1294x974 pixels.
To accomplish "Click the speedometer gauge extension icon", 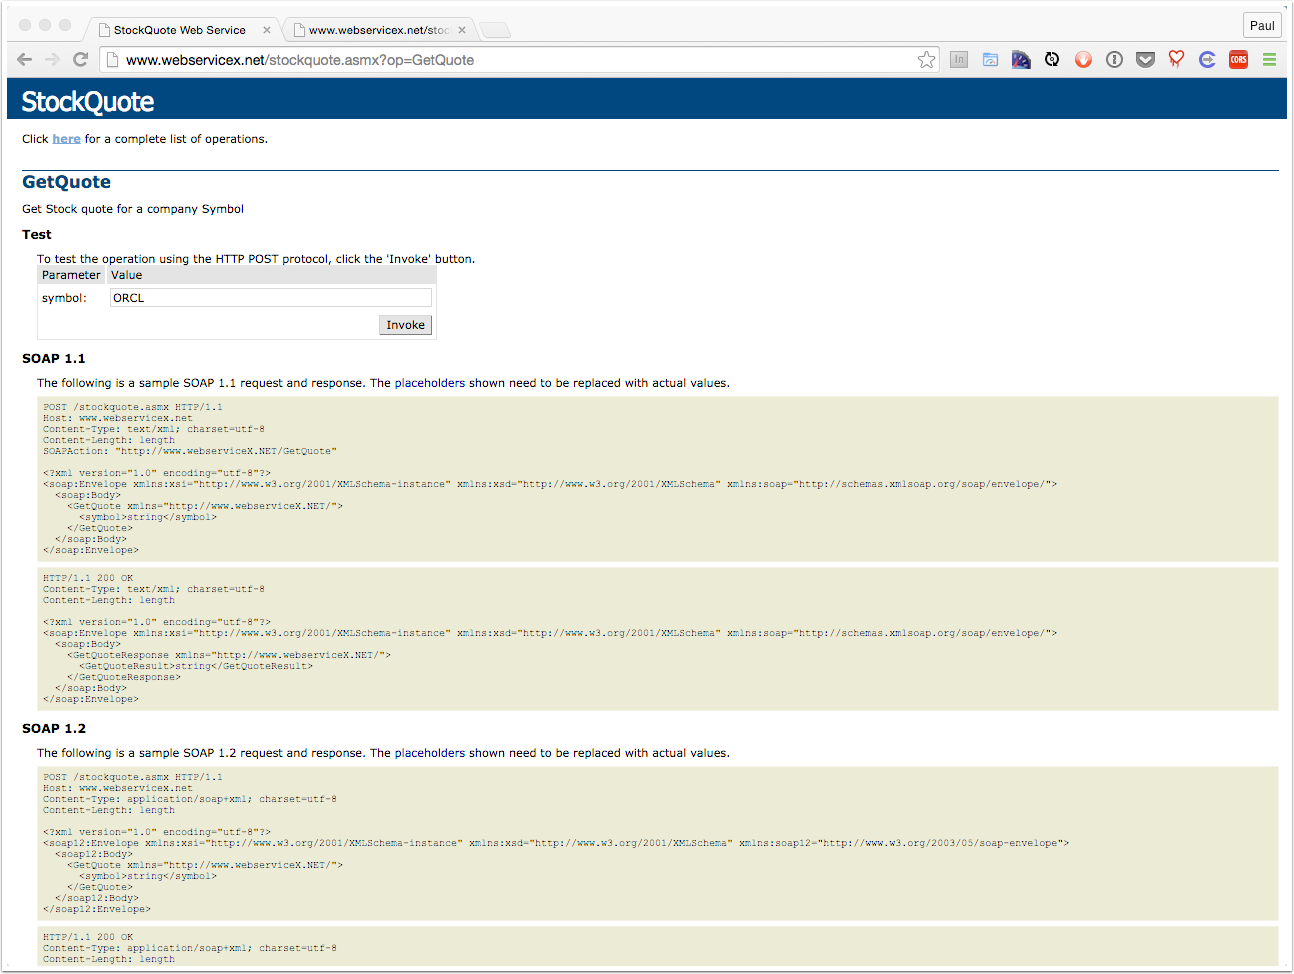I will point(1021,60).
